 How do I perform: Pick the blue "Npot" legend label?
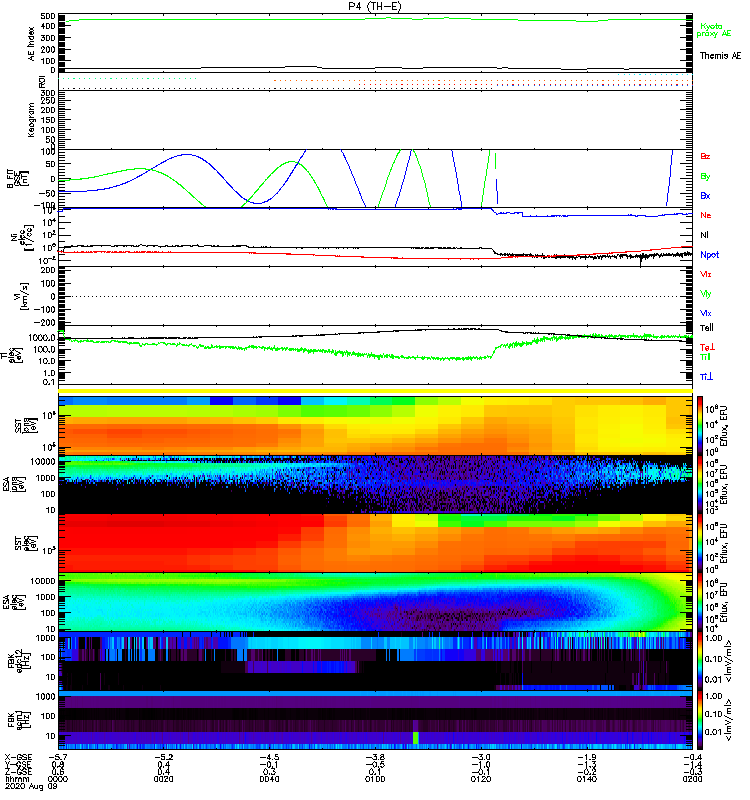[x=710, y=255]
